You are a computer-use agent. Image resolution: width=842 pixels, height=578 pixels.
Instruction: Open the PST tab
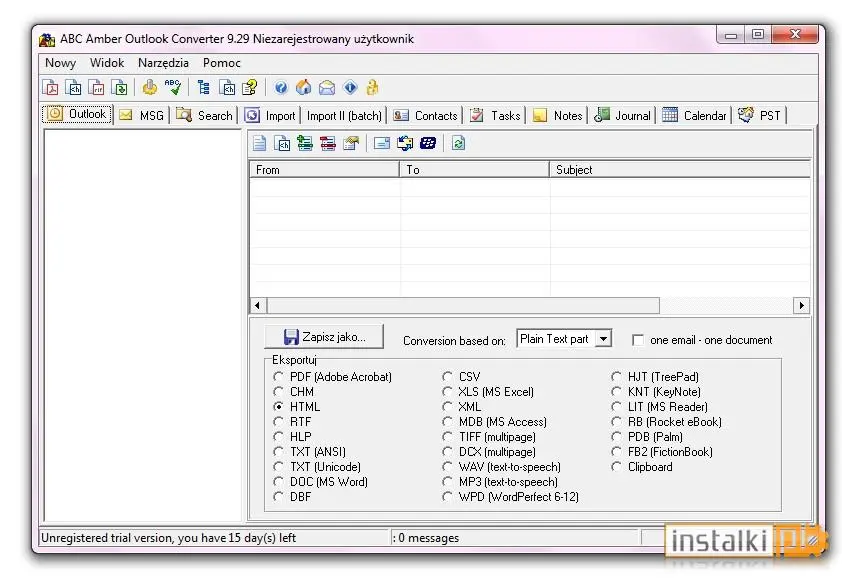[x=760, y=115]
